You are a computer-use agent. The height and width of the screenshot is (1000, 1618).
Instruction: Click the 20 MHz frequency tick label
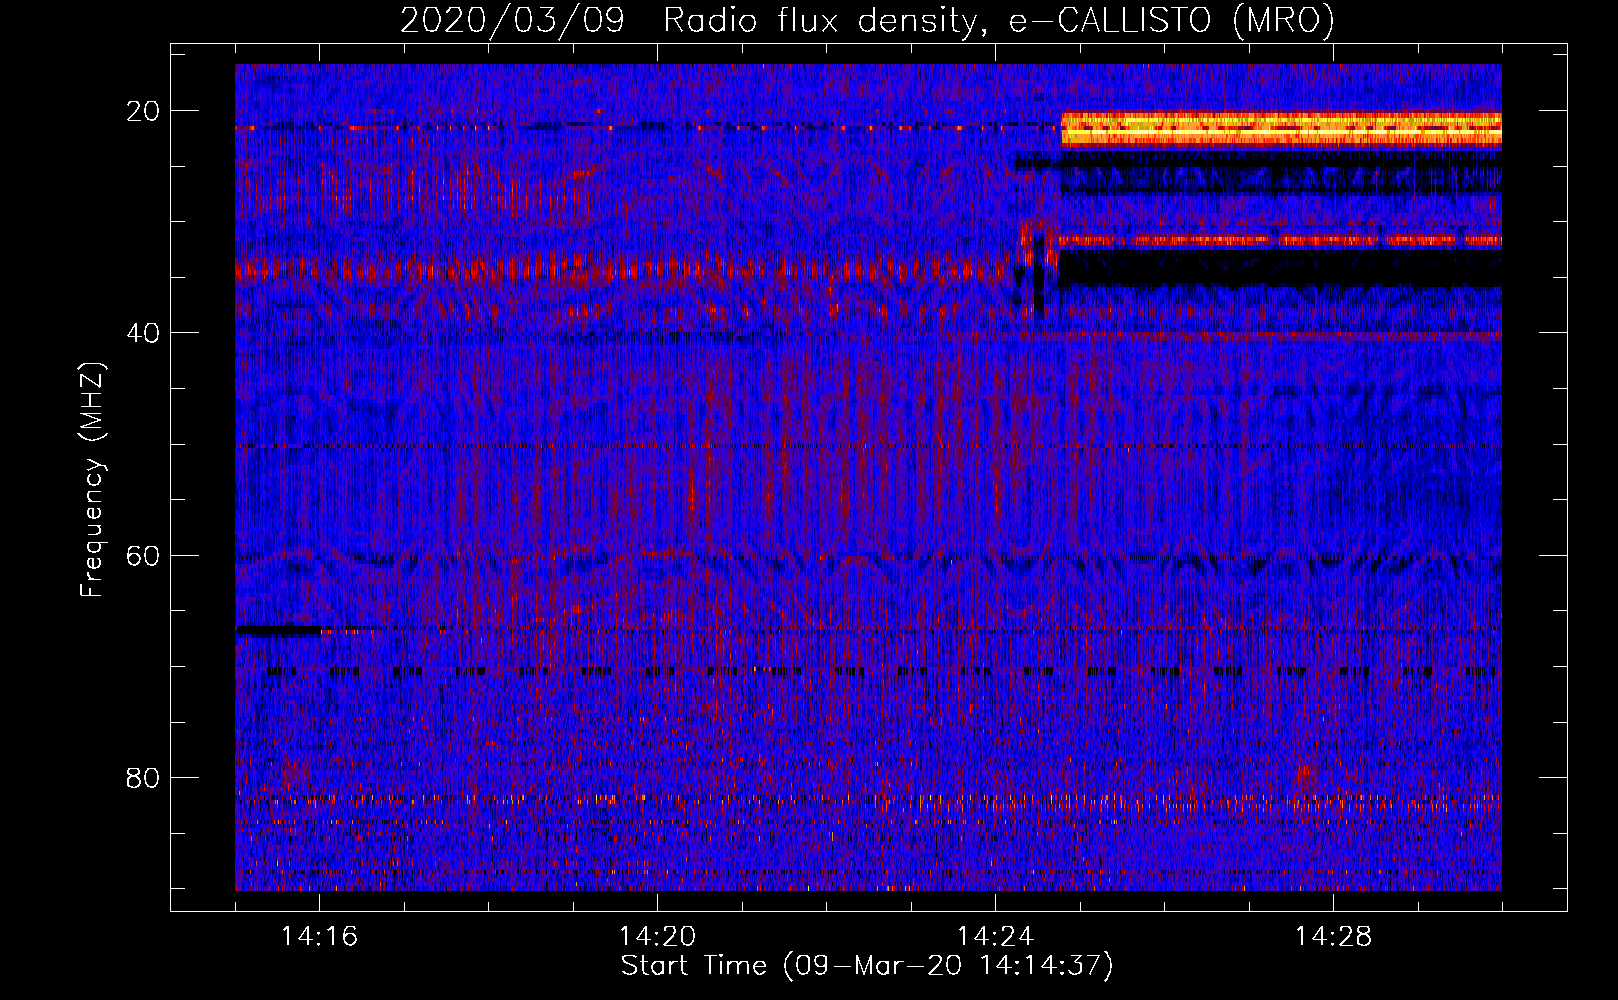(x=143, y=111)
